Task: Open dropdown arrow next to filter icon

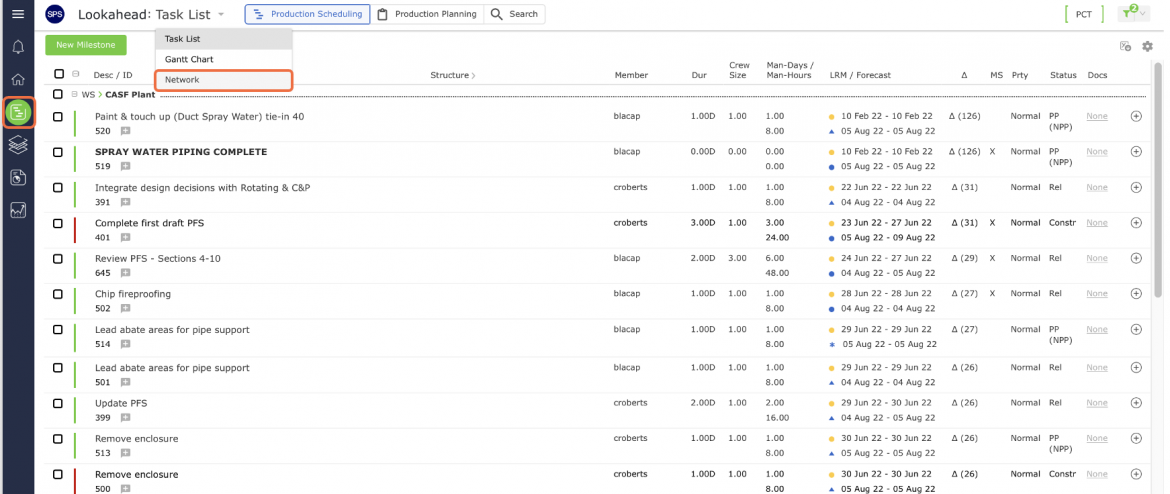Action: click(1143, 14)
